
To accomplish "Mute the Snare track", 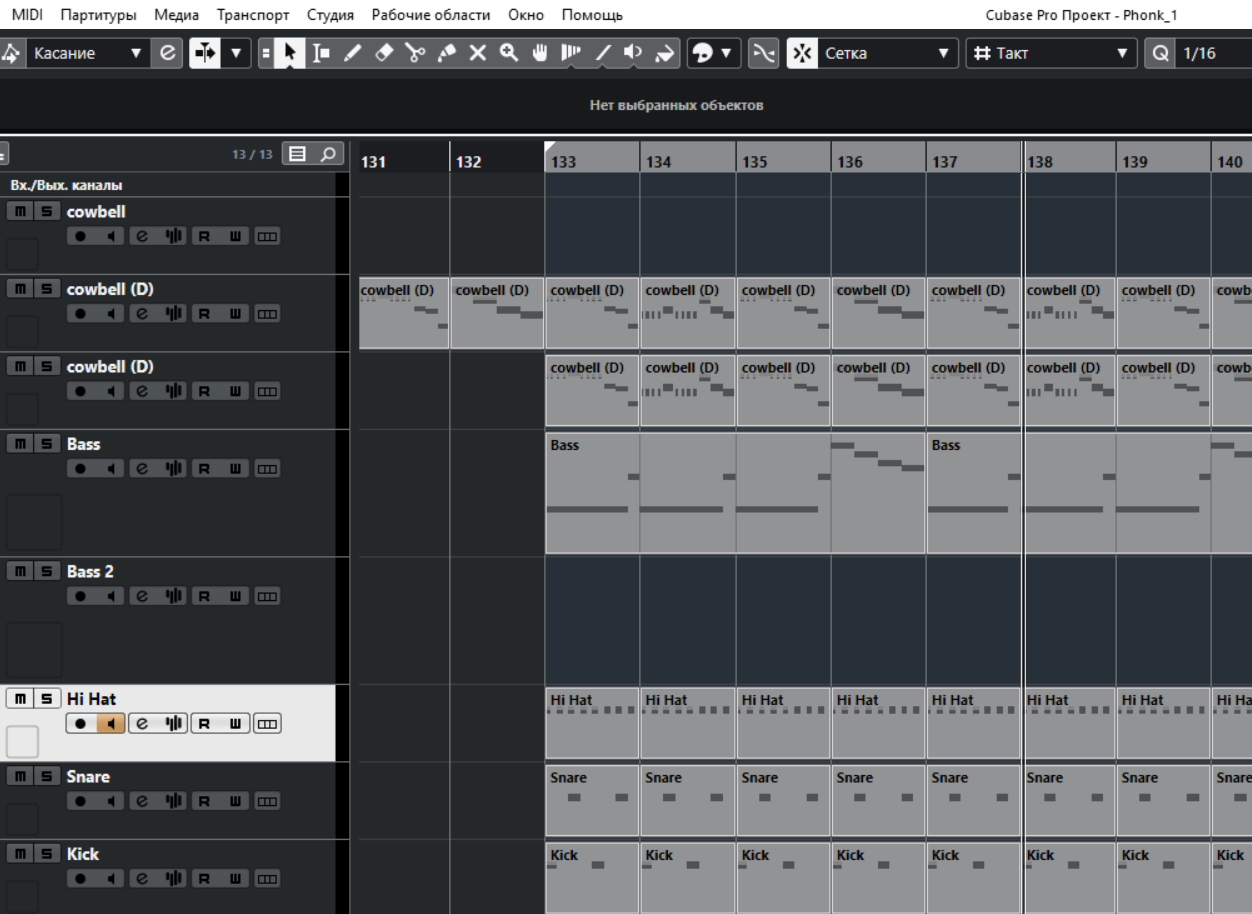I will coord(17,777).
